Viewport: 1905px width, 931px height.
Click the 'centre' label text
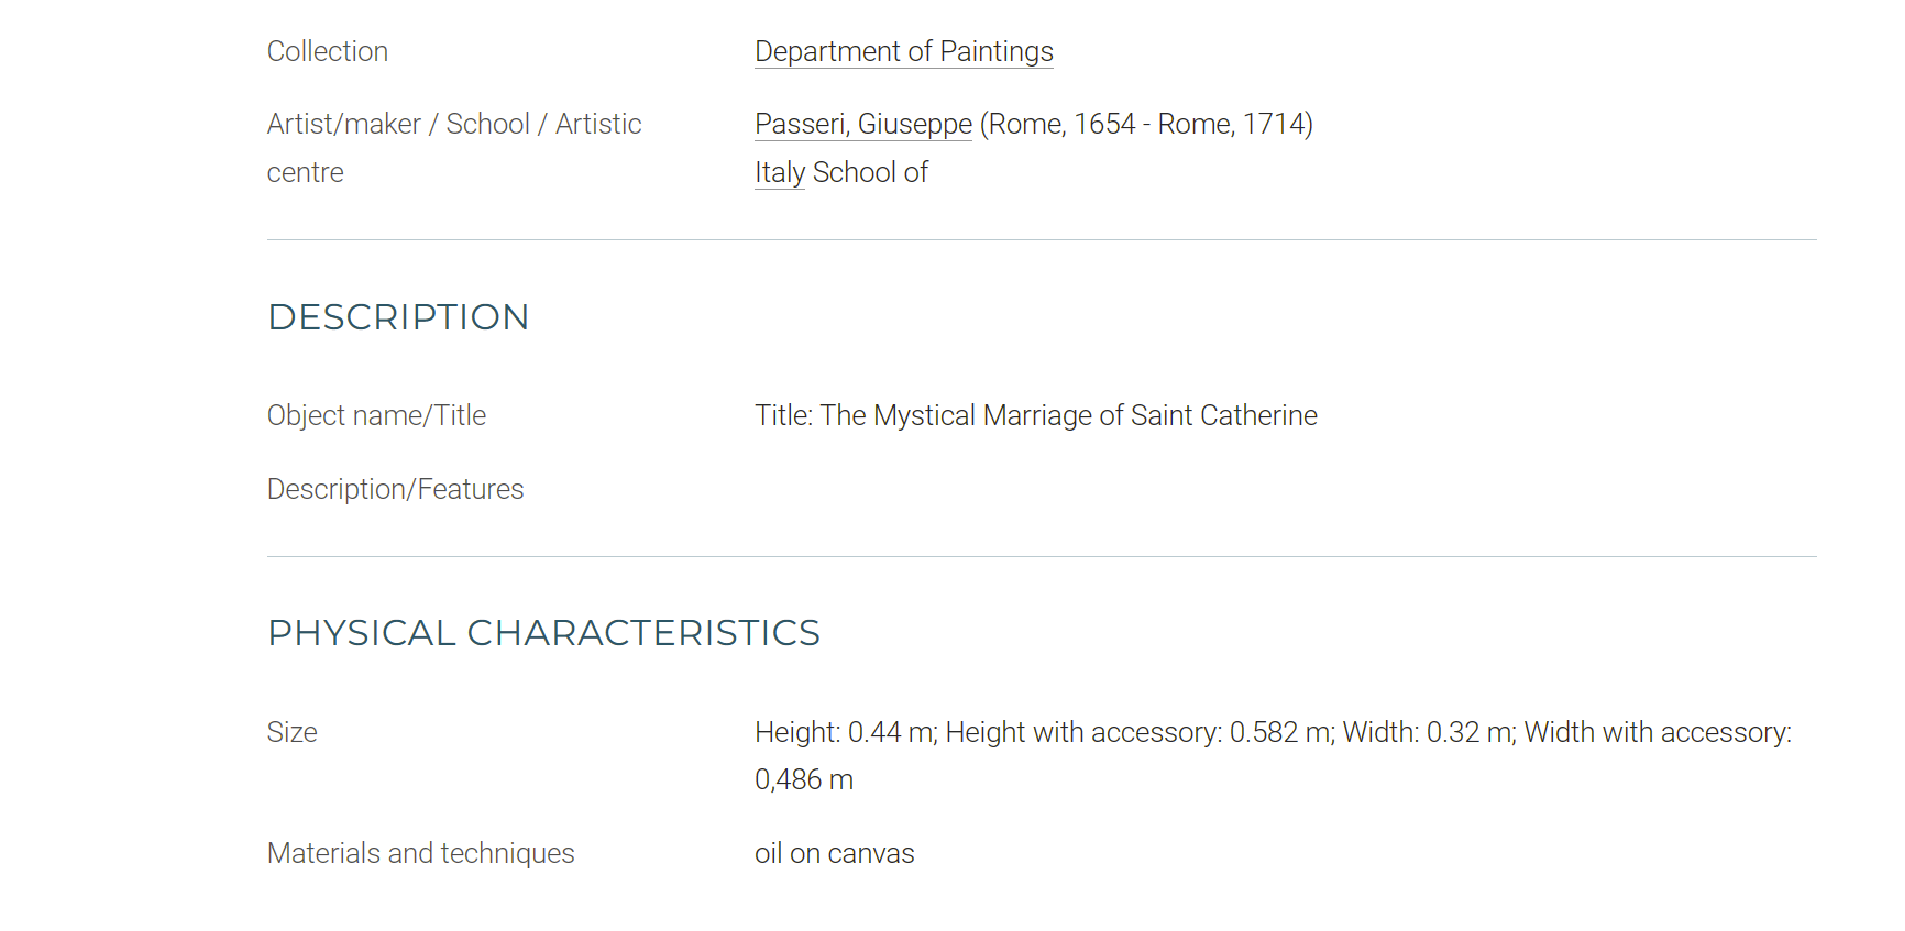[x=305, y=173]
